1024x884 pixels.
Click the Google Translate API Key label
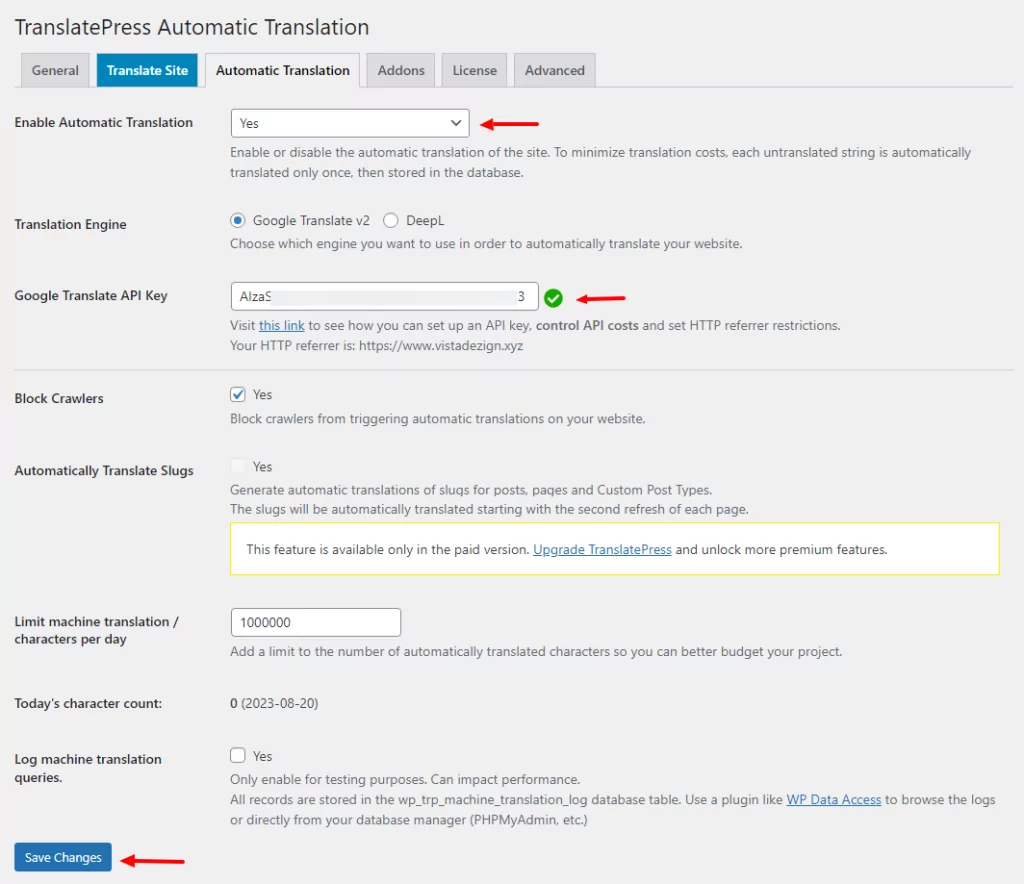pyautogui.click(x=91, y=296)
